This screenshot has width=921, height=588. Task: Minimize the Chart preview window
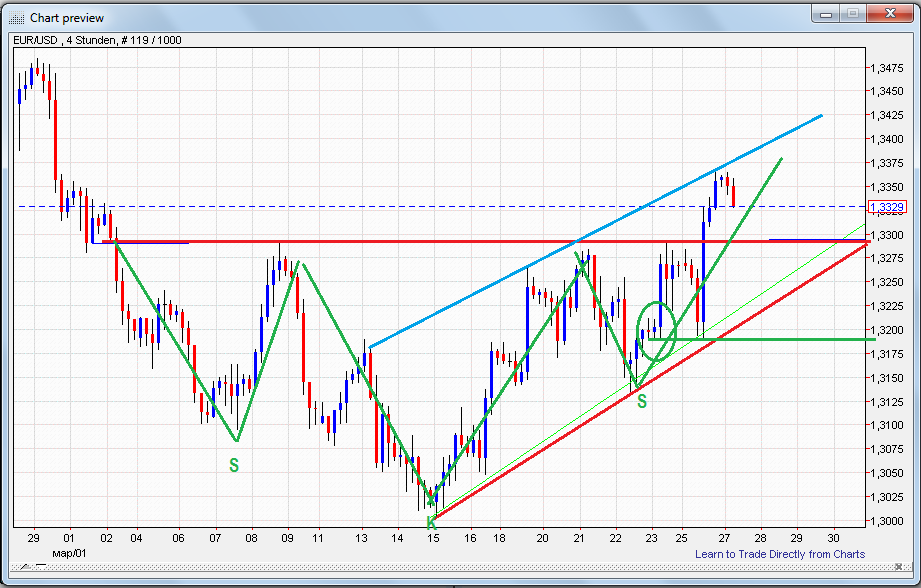point(826,13)
